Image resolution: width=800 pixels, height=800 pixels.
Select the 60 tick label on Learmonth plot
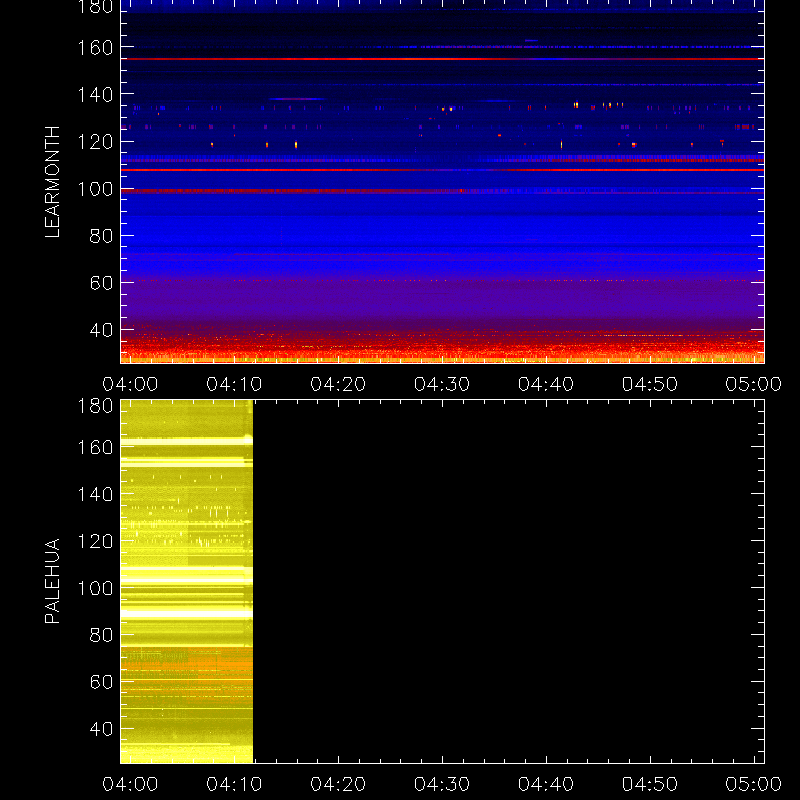[x=101, y=283]
